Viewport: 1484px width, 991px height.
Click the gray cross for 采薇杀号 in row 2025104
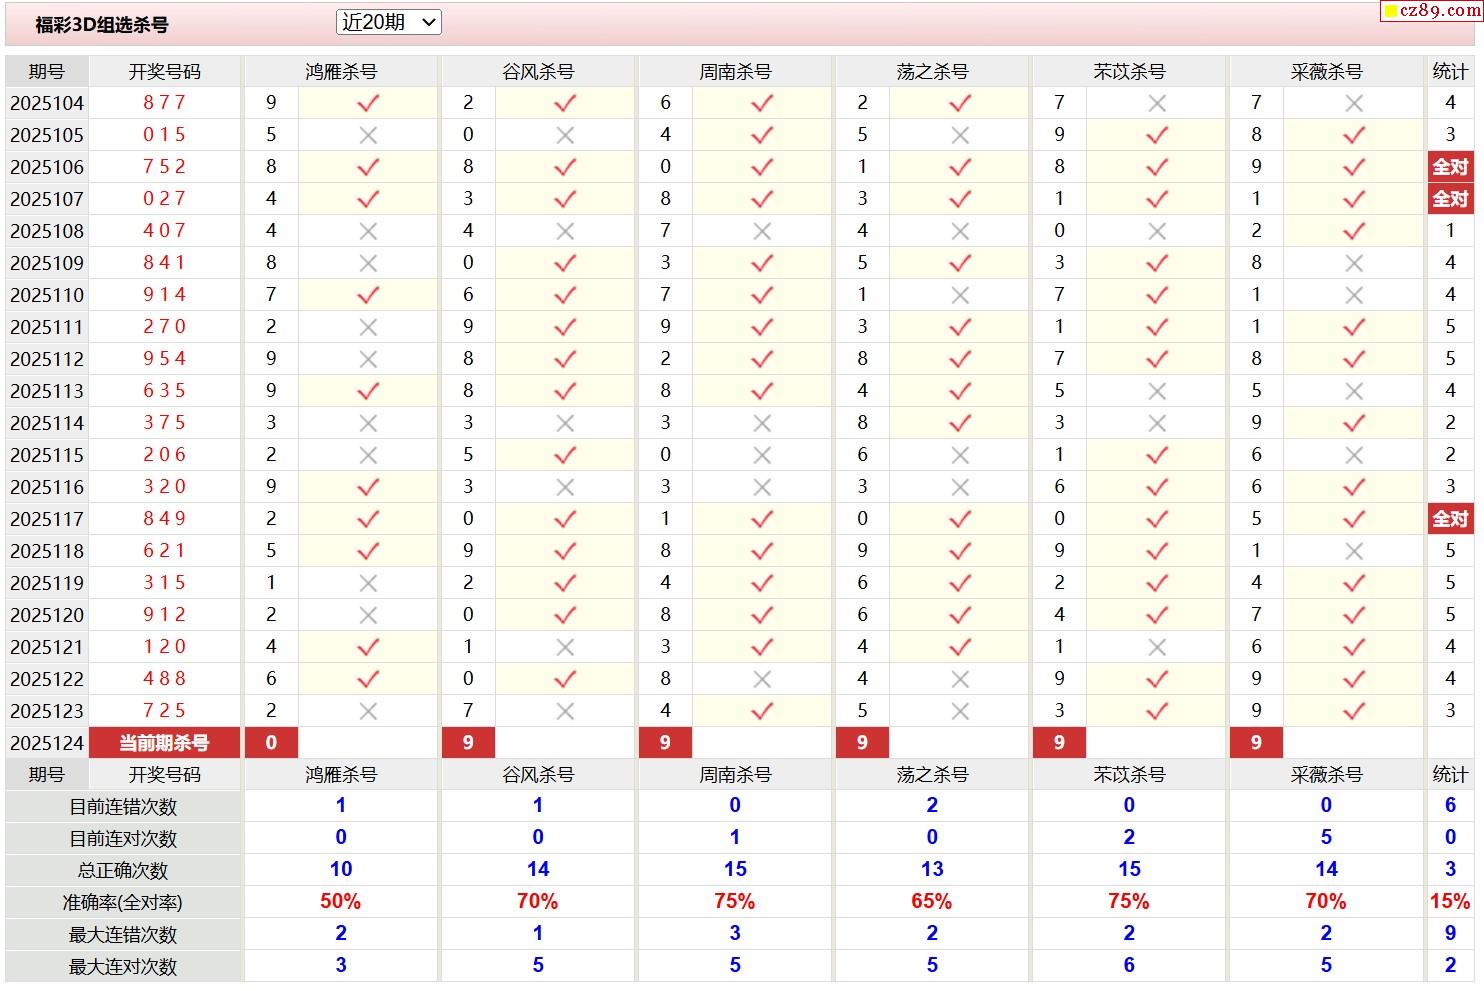click(1354, 103)
